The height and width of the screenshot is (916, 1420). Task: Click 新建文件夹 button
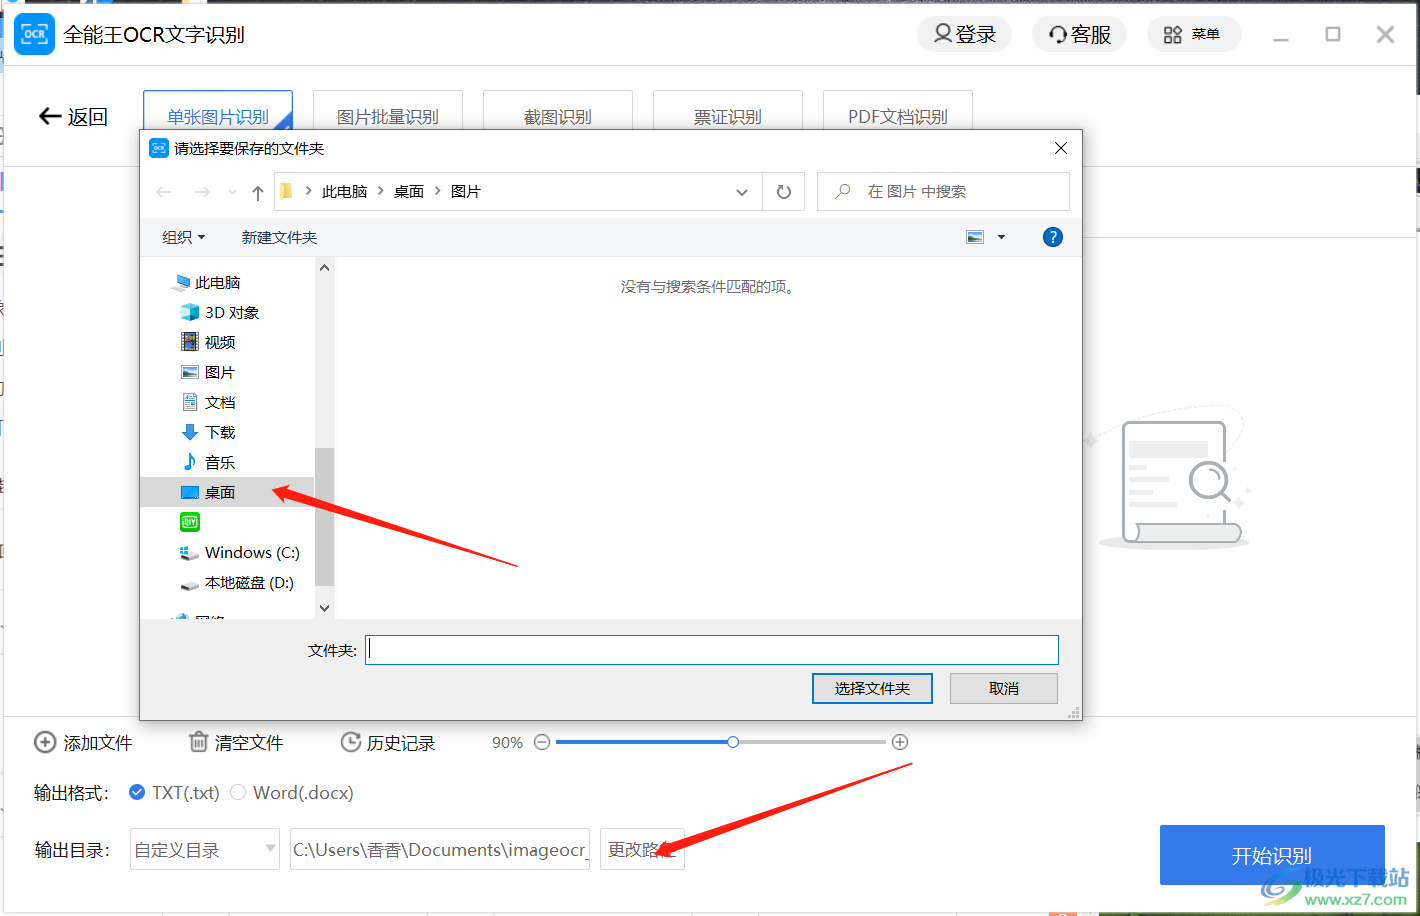coord(279,237)
